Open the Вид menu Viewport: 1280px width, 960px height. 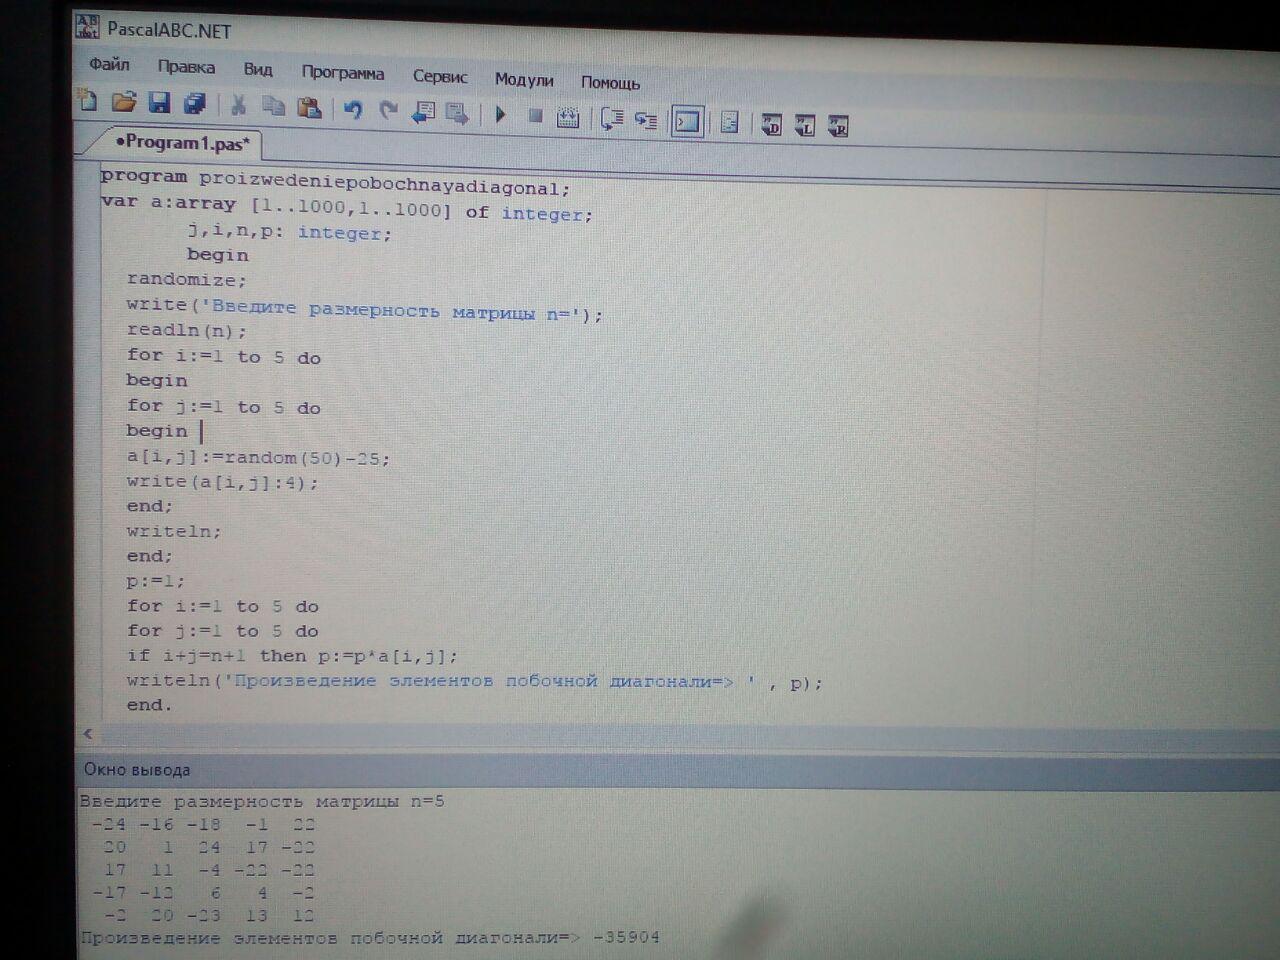258,69
